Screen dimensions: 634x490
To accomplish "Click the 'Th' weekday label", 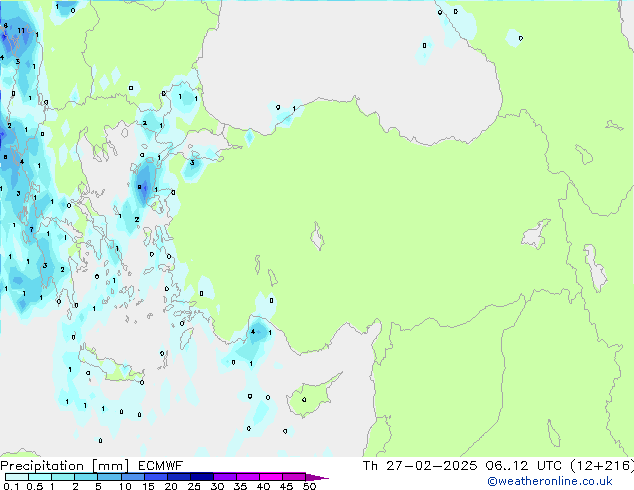I will point(370,466).
